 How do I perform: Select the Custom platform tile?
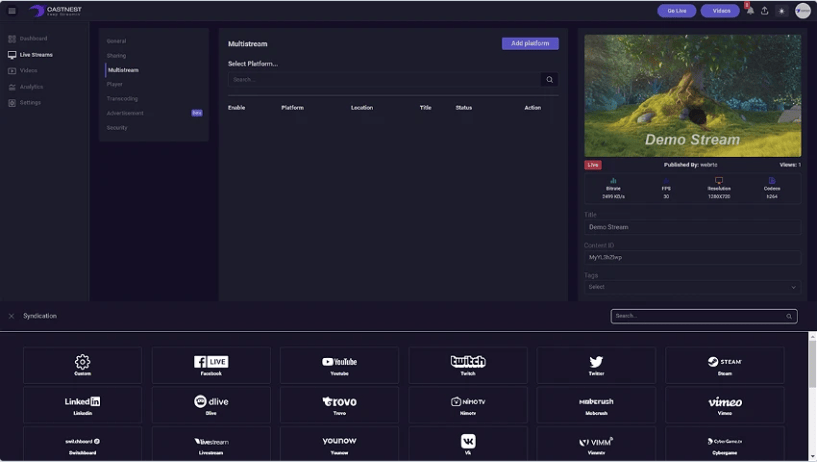pos(82,365)
